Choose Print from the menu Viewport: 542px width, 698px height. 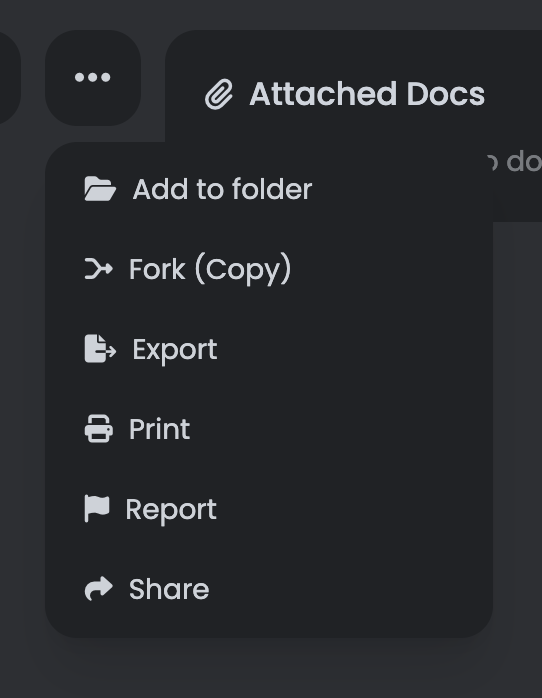click(269, 429)
